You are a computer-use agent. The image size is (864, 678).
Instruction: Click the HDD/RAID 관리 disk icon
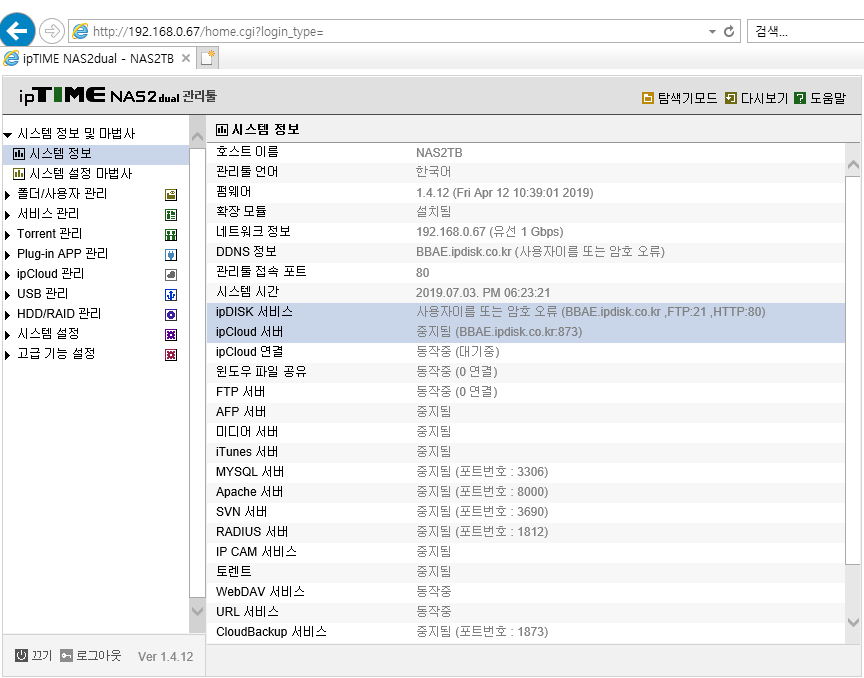[x=171, y=315]
